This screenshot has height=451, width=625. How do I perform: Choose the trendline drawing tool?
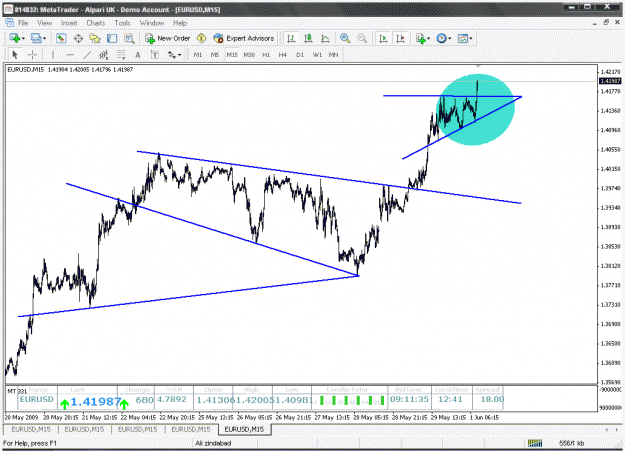tap(87, 55)
